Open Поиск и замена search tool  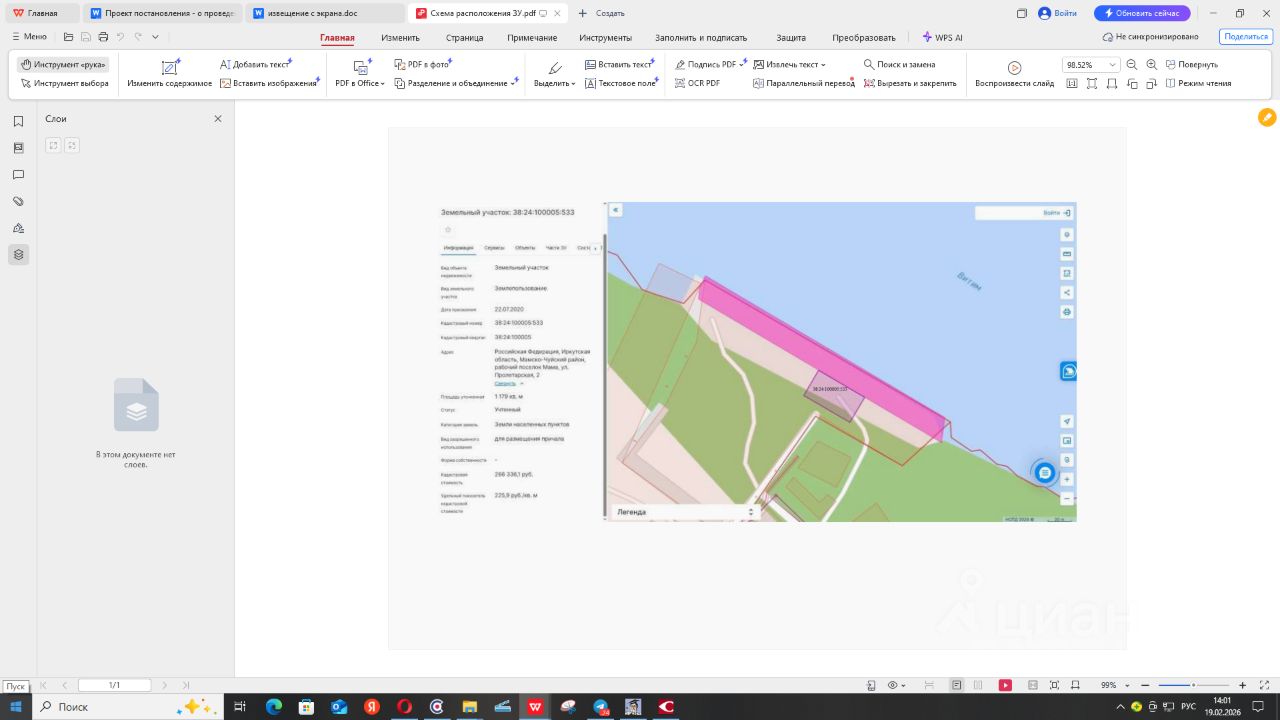899,64
